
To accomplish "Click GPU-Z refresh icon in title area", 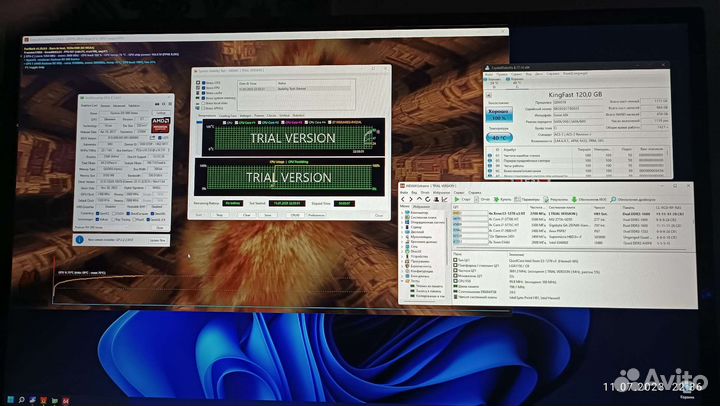I will click(x=163, y=104).
